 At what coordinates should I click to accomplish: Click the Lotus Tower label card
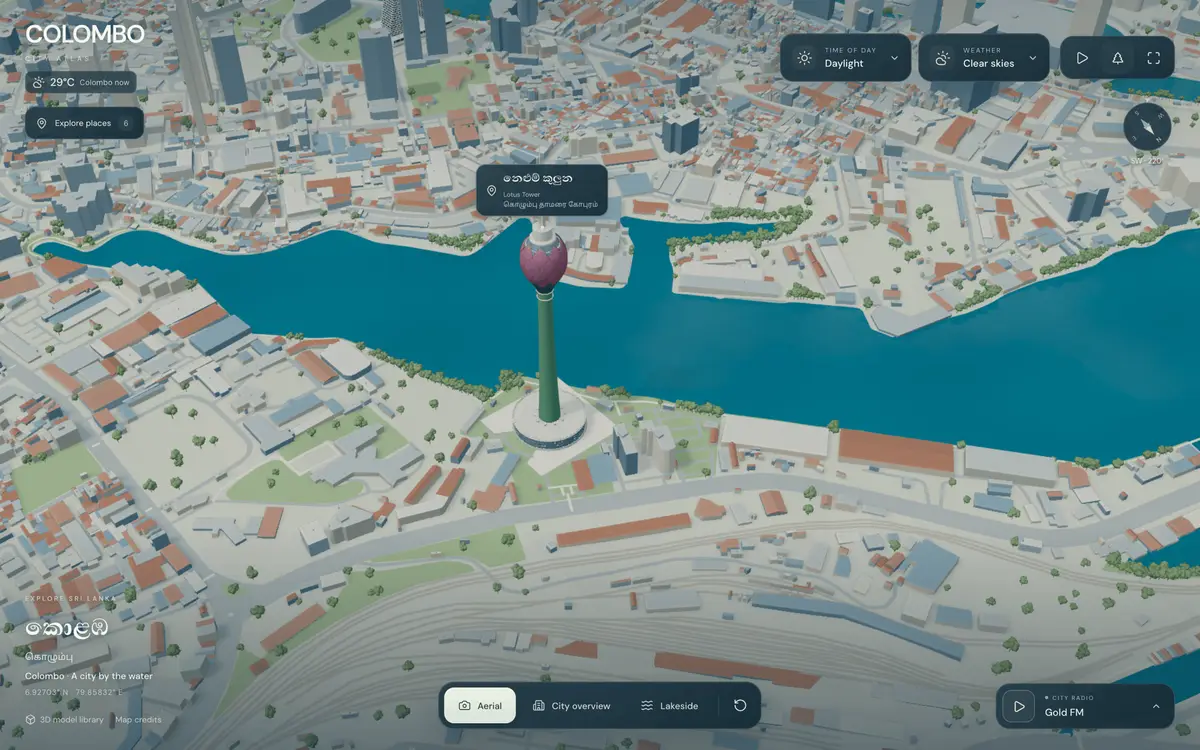tap(542, 190)
